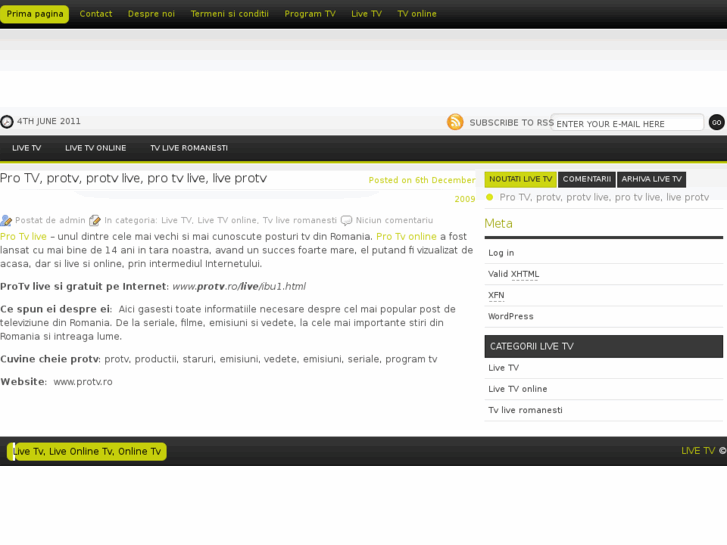Switch to the NOUTATI LIVE TV tab
This screenshot has height=545, width=727.
coord(520,179)
